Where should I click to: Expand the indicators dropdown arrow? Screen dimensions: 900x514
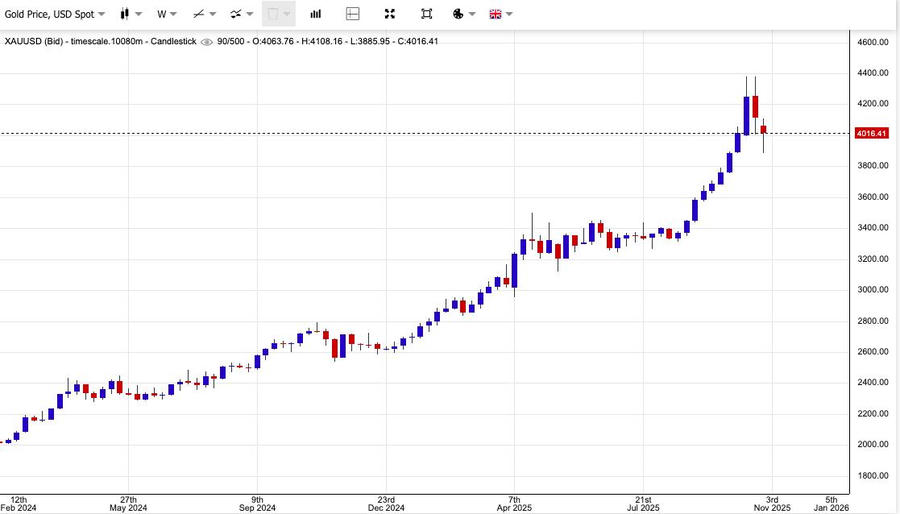click(x=250, y=15)
